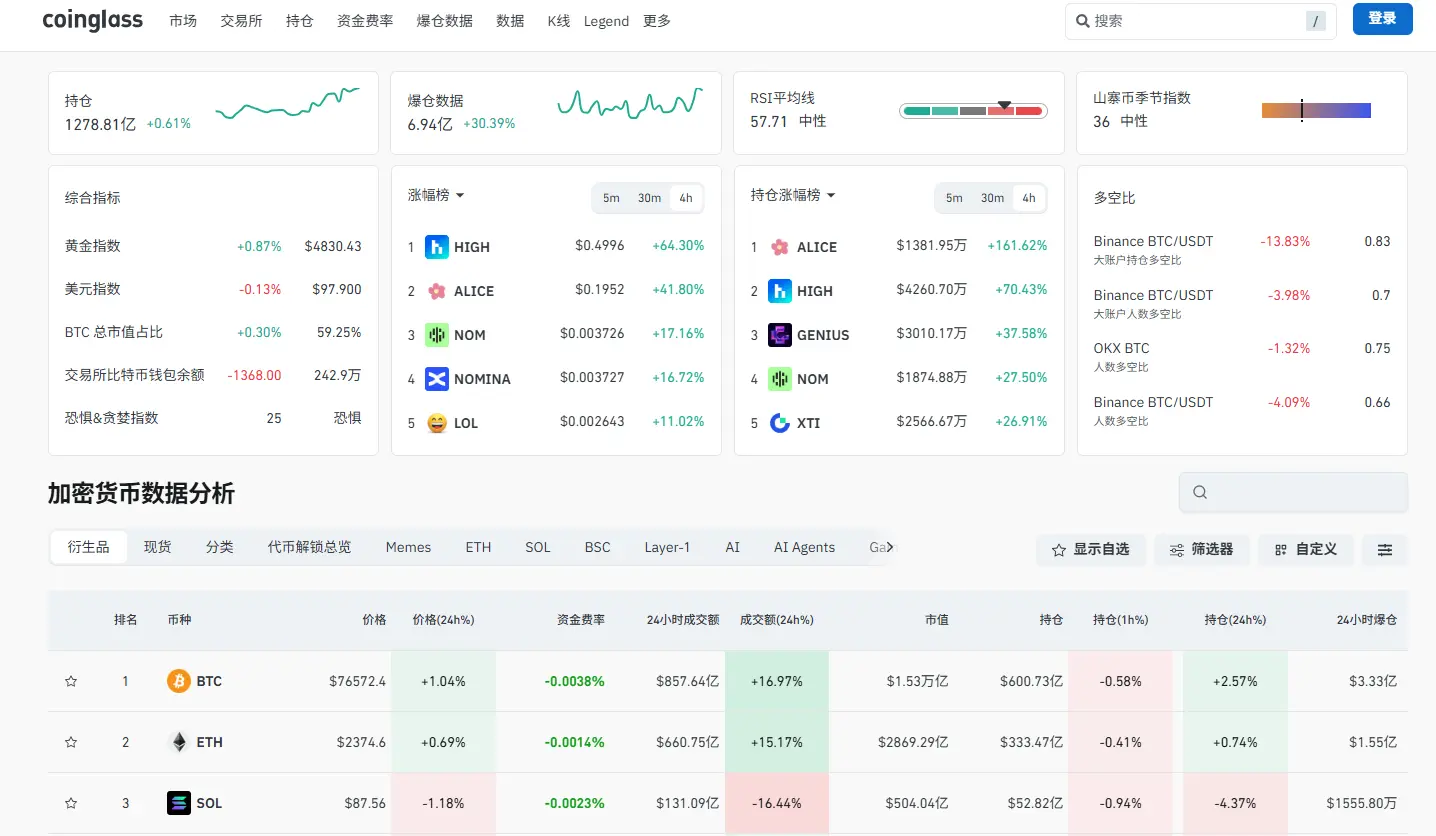1436x836 pixels.
Task: Click 黄金指数 row label
Action: point(93,246)
